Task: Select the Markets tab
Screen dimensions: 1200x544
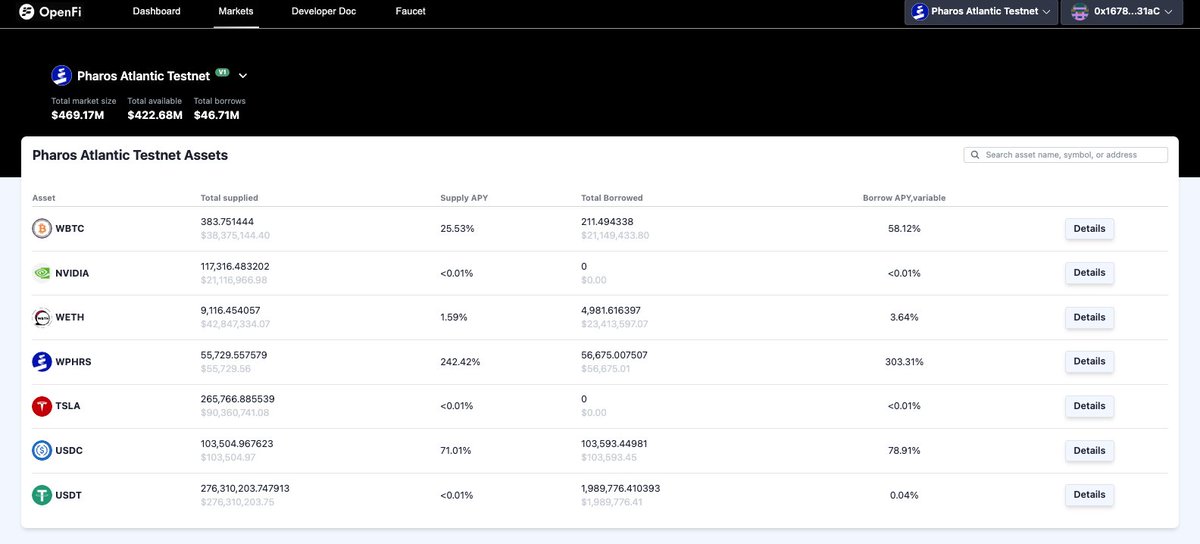Action: [236, 11]
